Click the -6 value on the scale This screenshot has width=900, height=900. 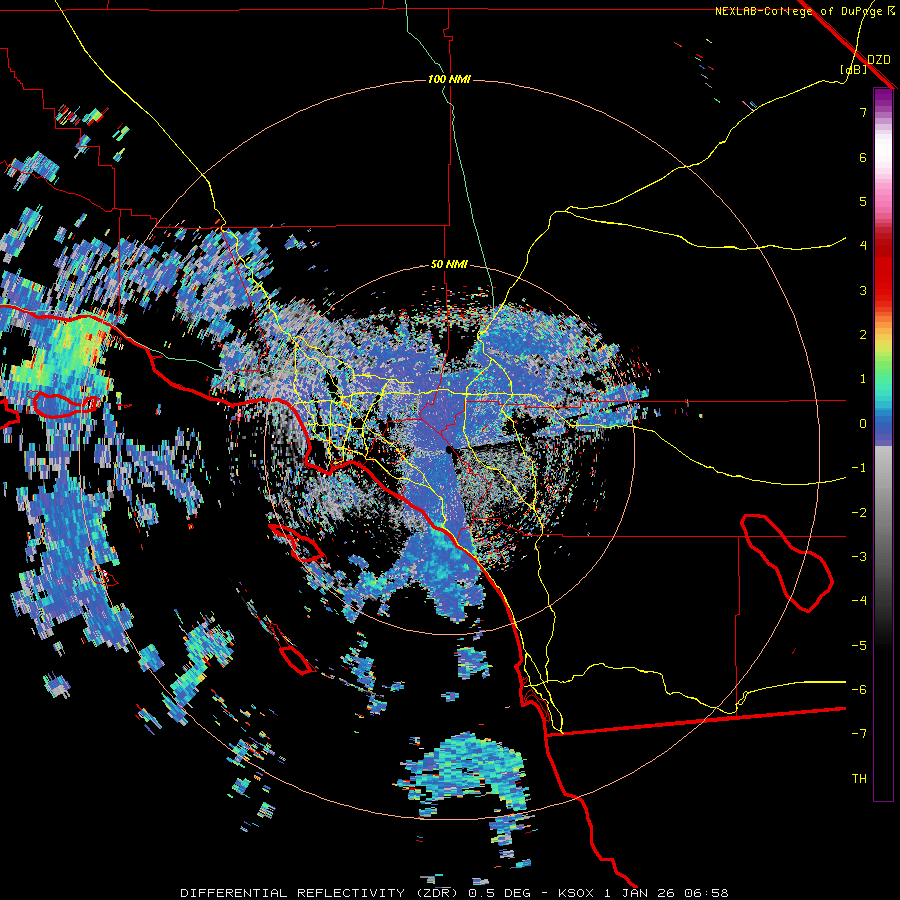[x=859, y=690]
